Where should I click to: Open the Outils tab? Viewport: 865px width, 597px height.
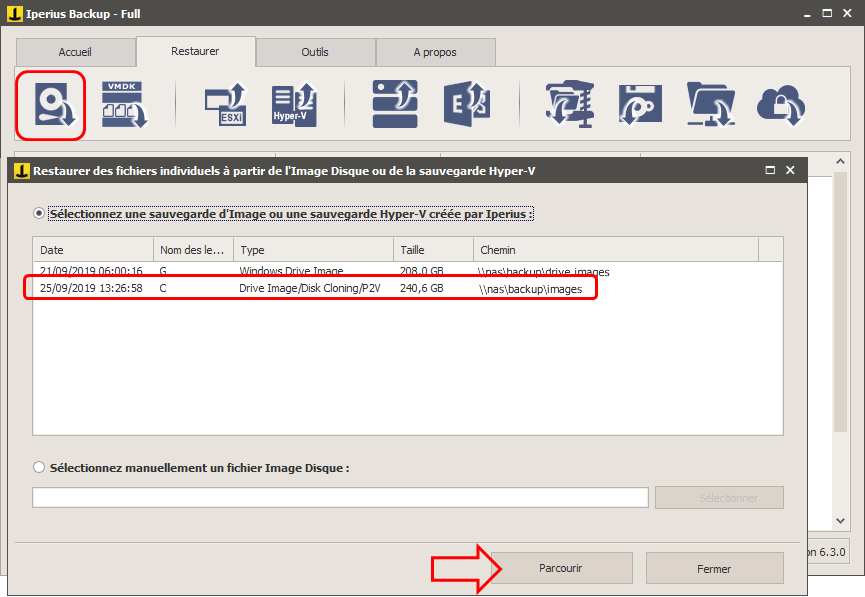[x=315, y=52]
